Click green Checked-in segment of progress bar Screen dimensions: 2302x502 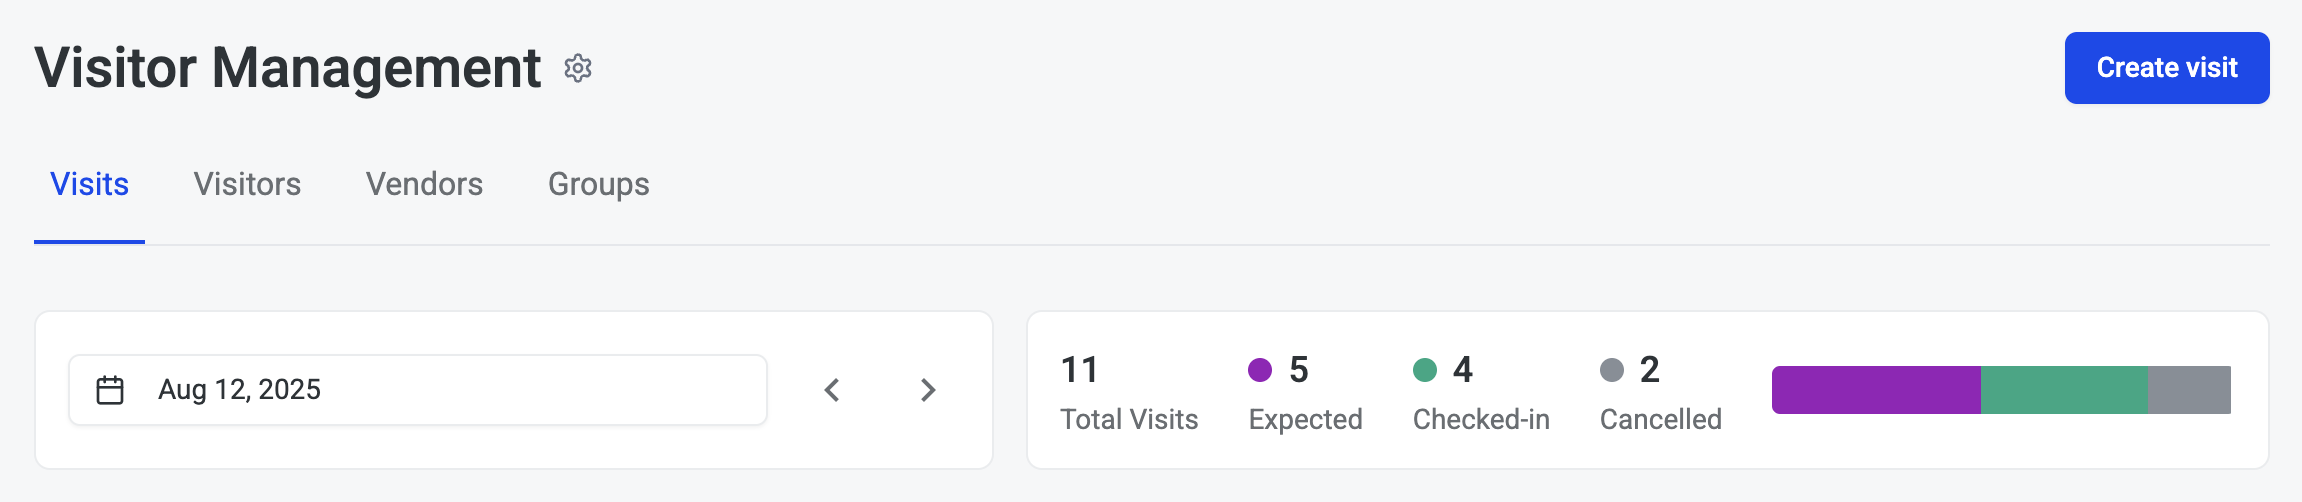(x=2064, y=390)
